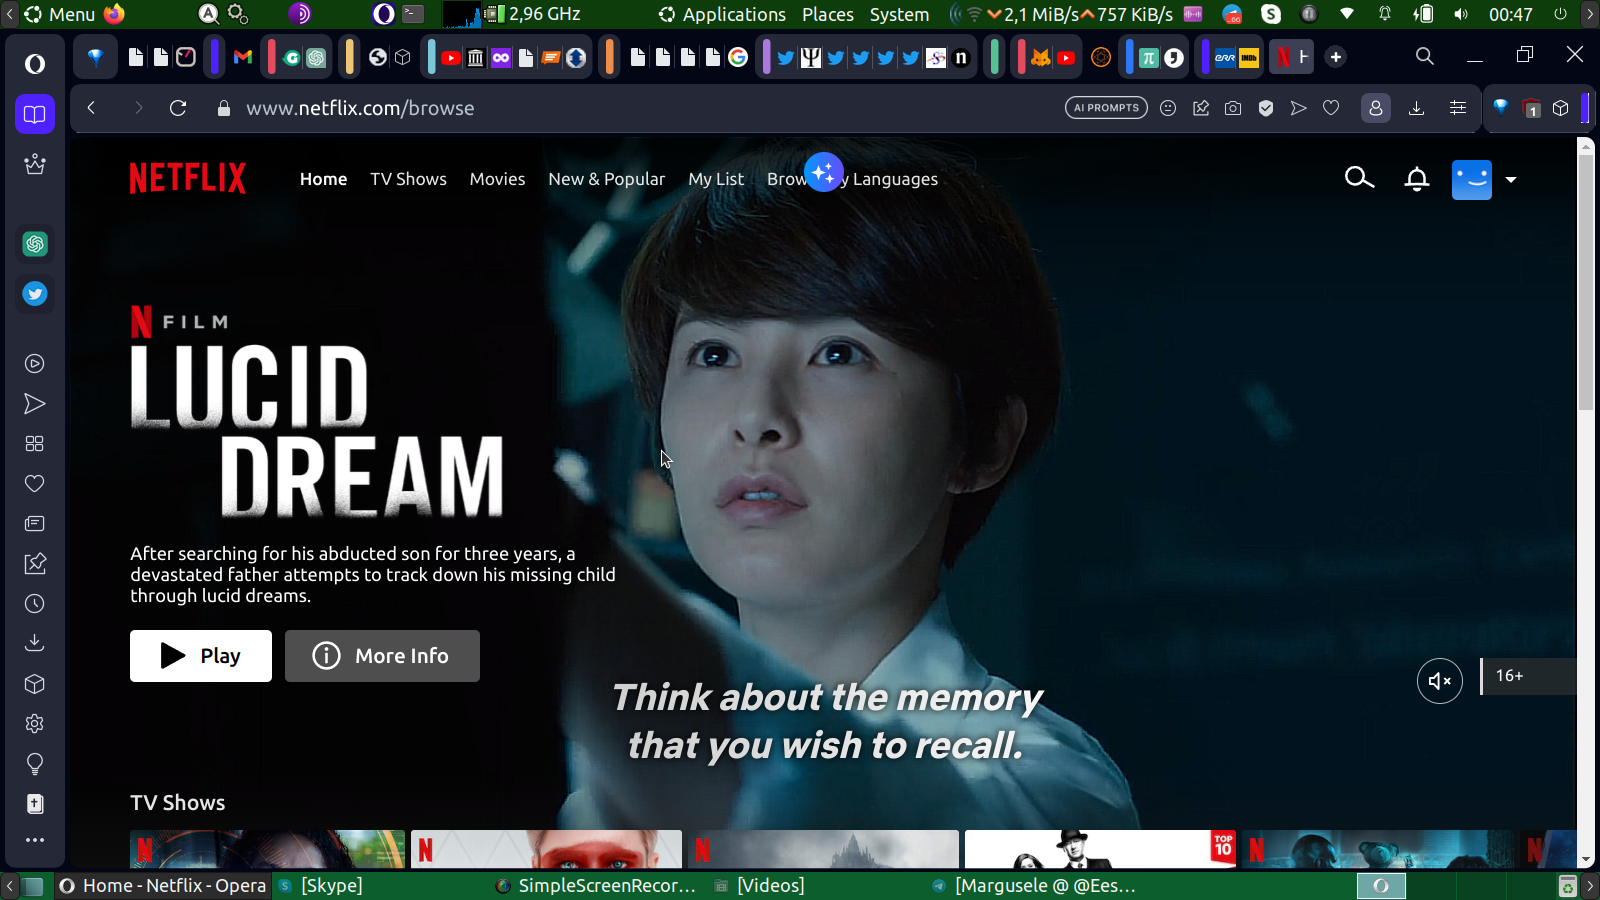The image size is (1600, 900).
Task: Open Opera account profile button
Action: (1376, 108)
